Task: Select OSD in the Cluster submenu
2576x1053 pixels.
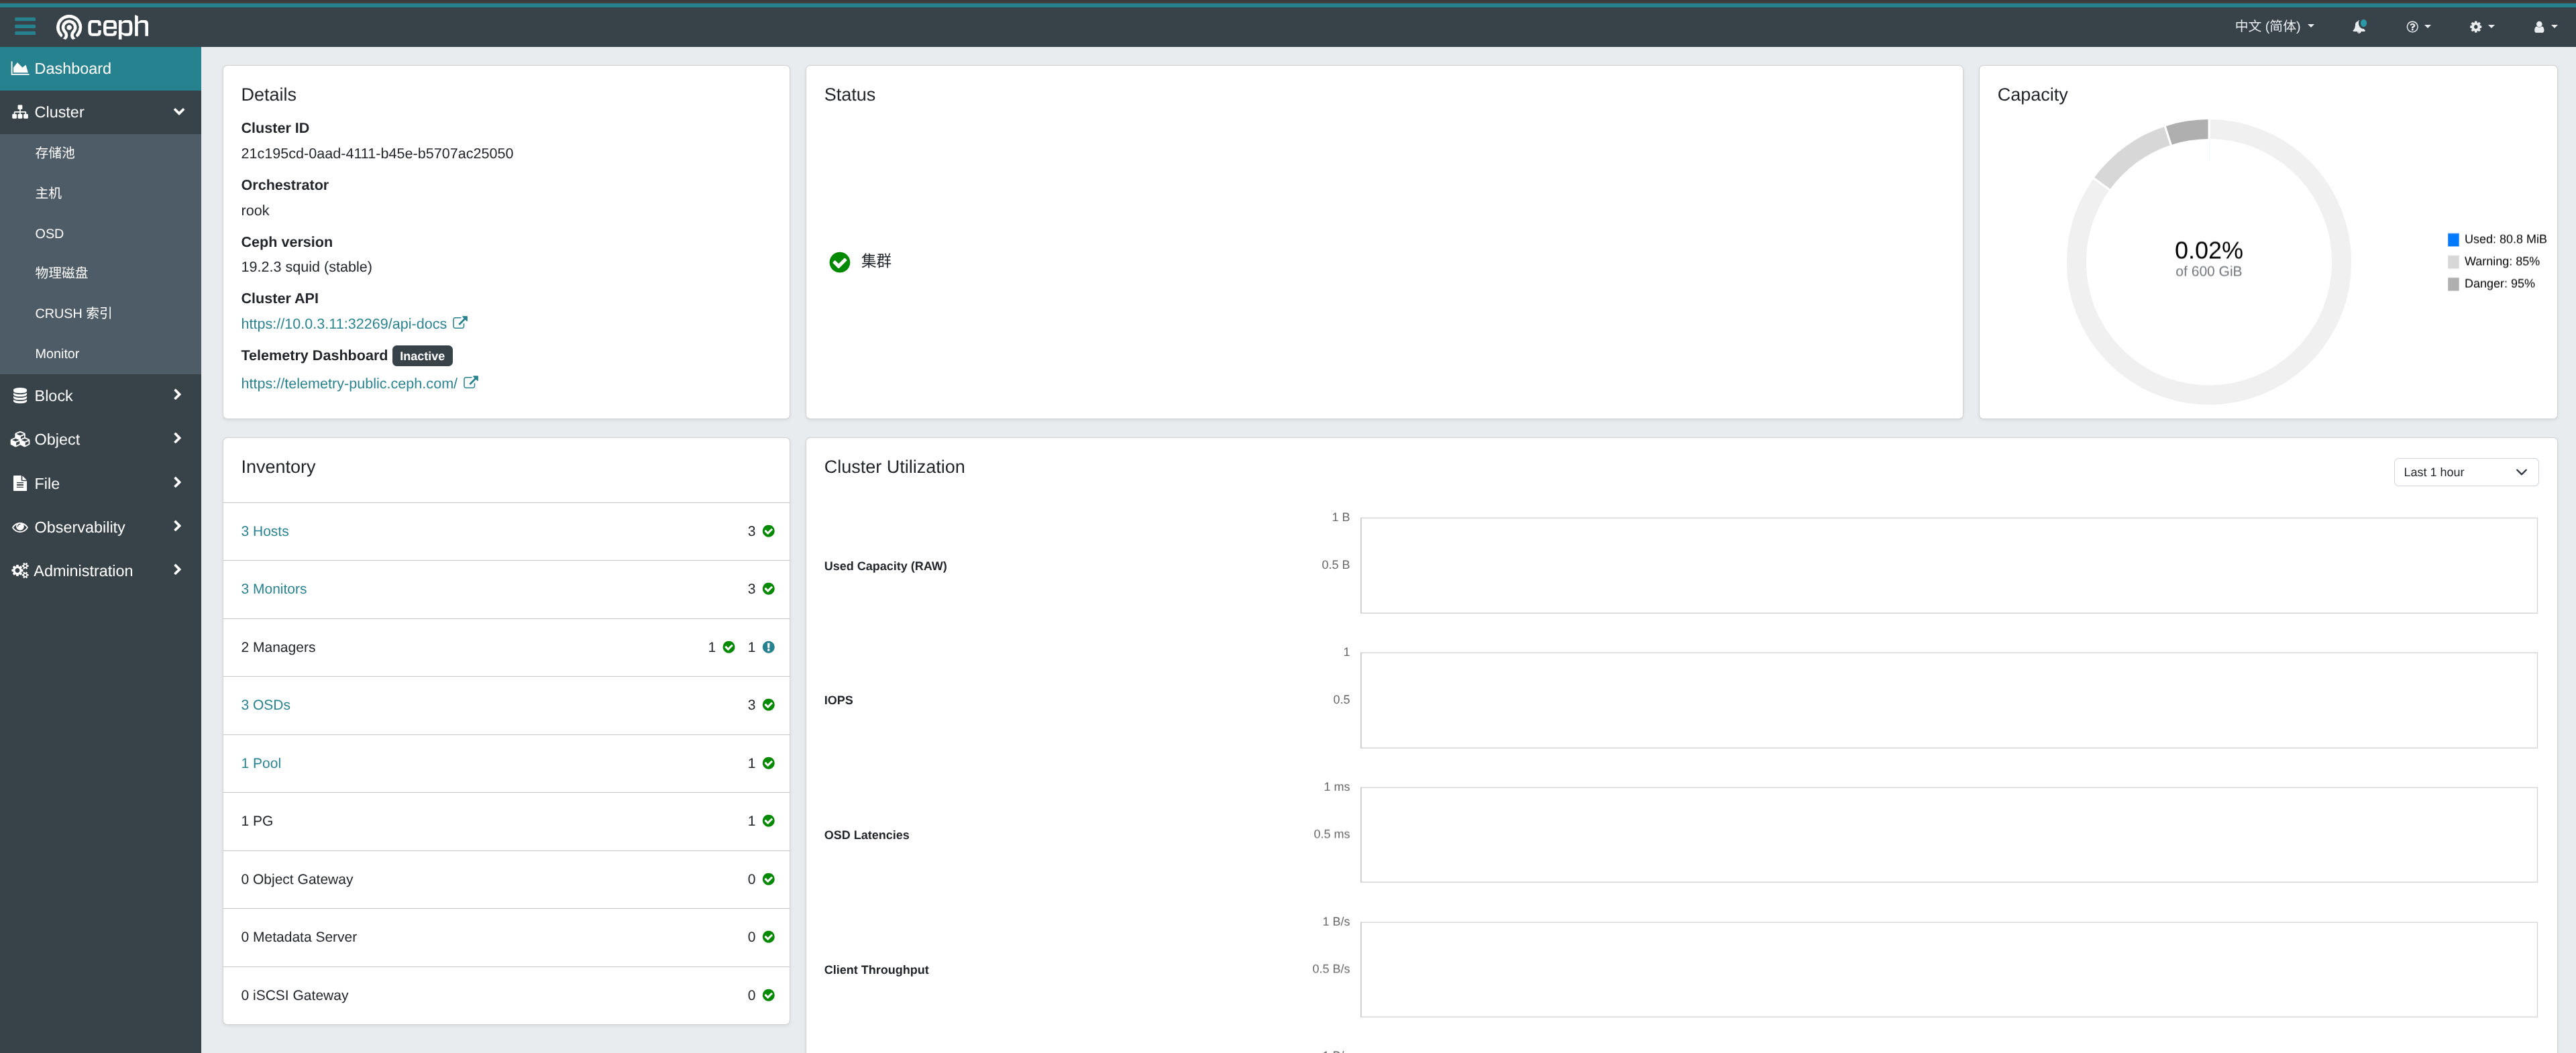Action: pos(49,233)
